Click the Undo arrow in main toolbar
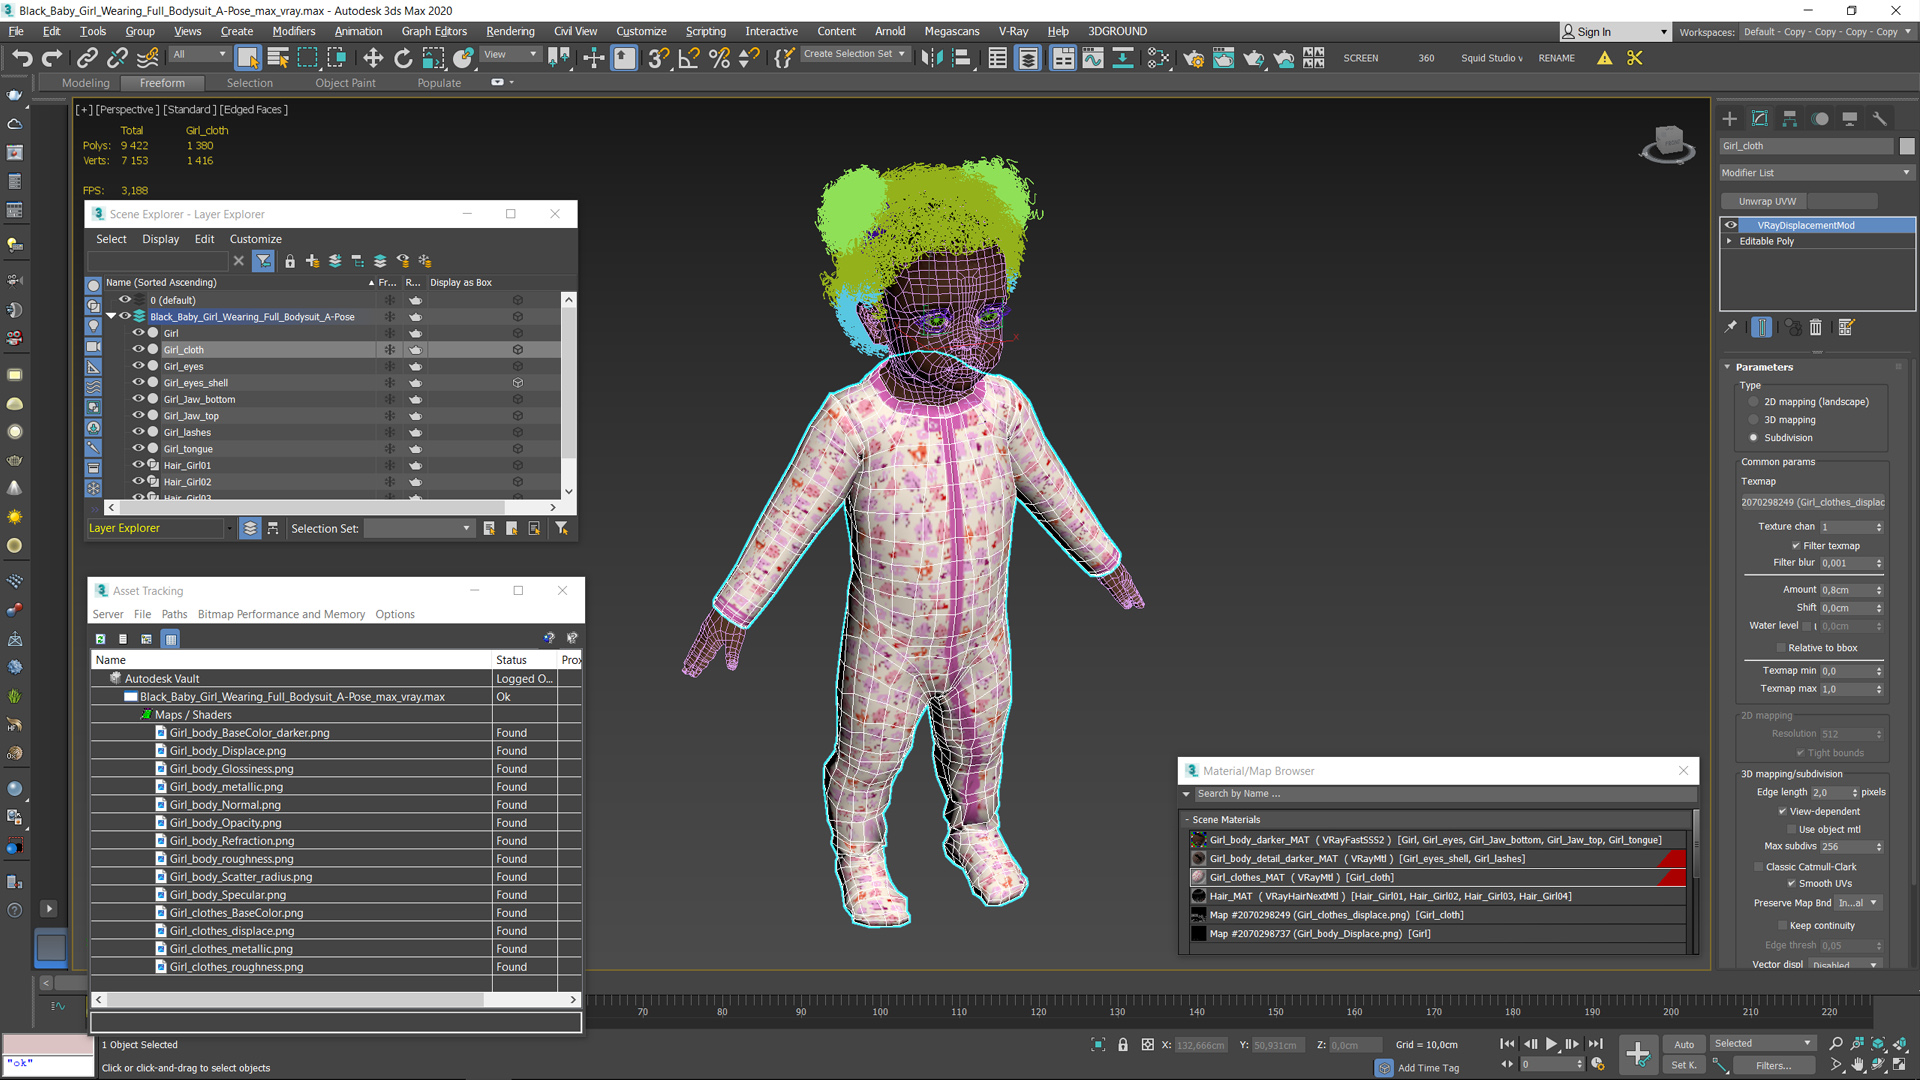The image size is (1920, 1080). click(22, 58)
